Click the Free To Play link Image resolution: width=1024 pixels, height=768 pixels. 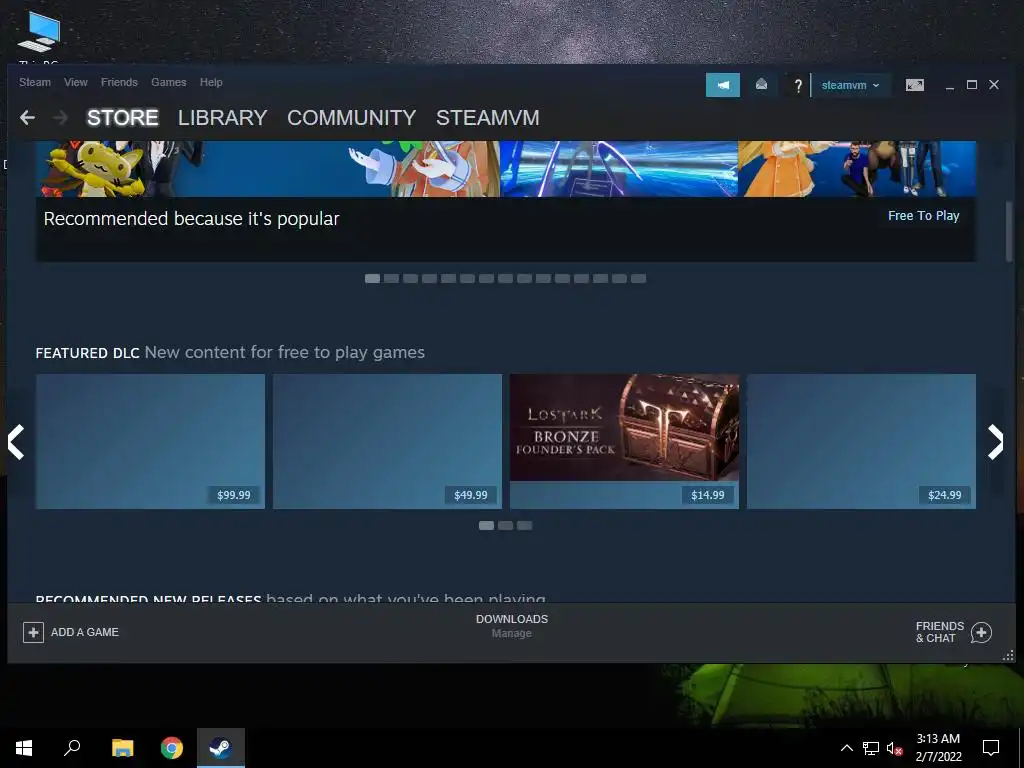point(923,216)
